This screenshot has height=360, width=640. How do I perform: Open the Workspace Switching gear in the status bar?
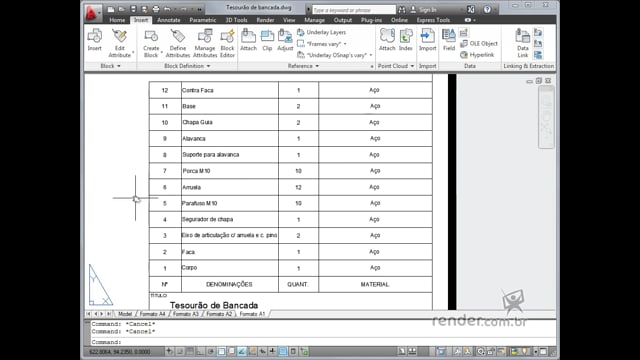coord(481,351)
